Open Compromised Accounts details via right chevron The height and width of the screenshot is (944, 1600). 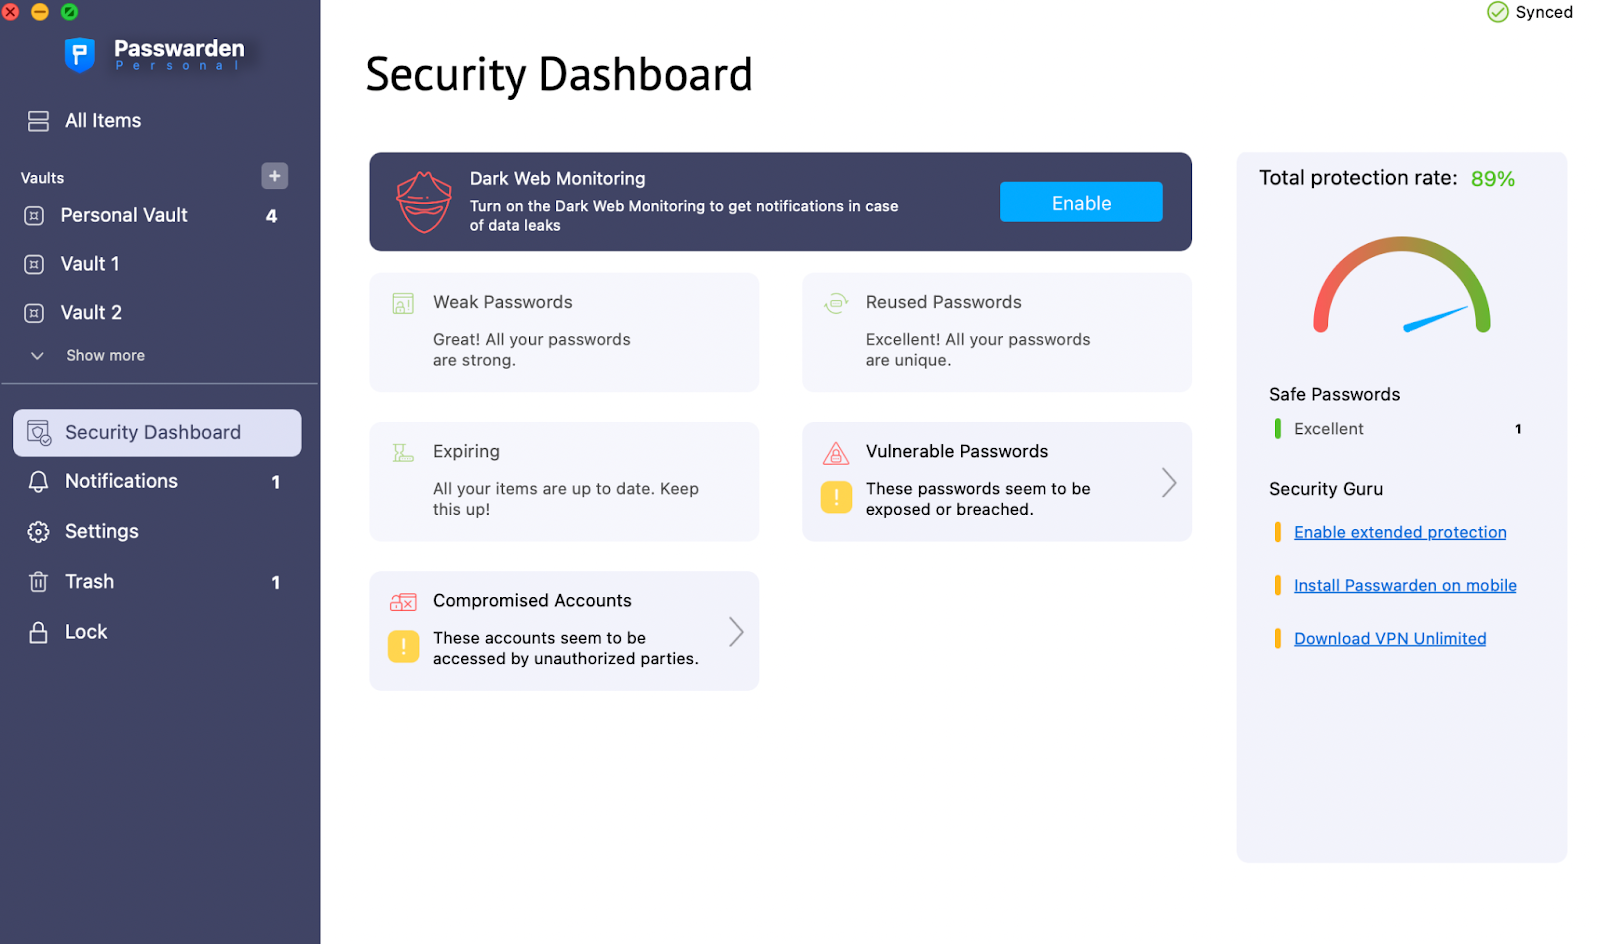pos(736,632)
